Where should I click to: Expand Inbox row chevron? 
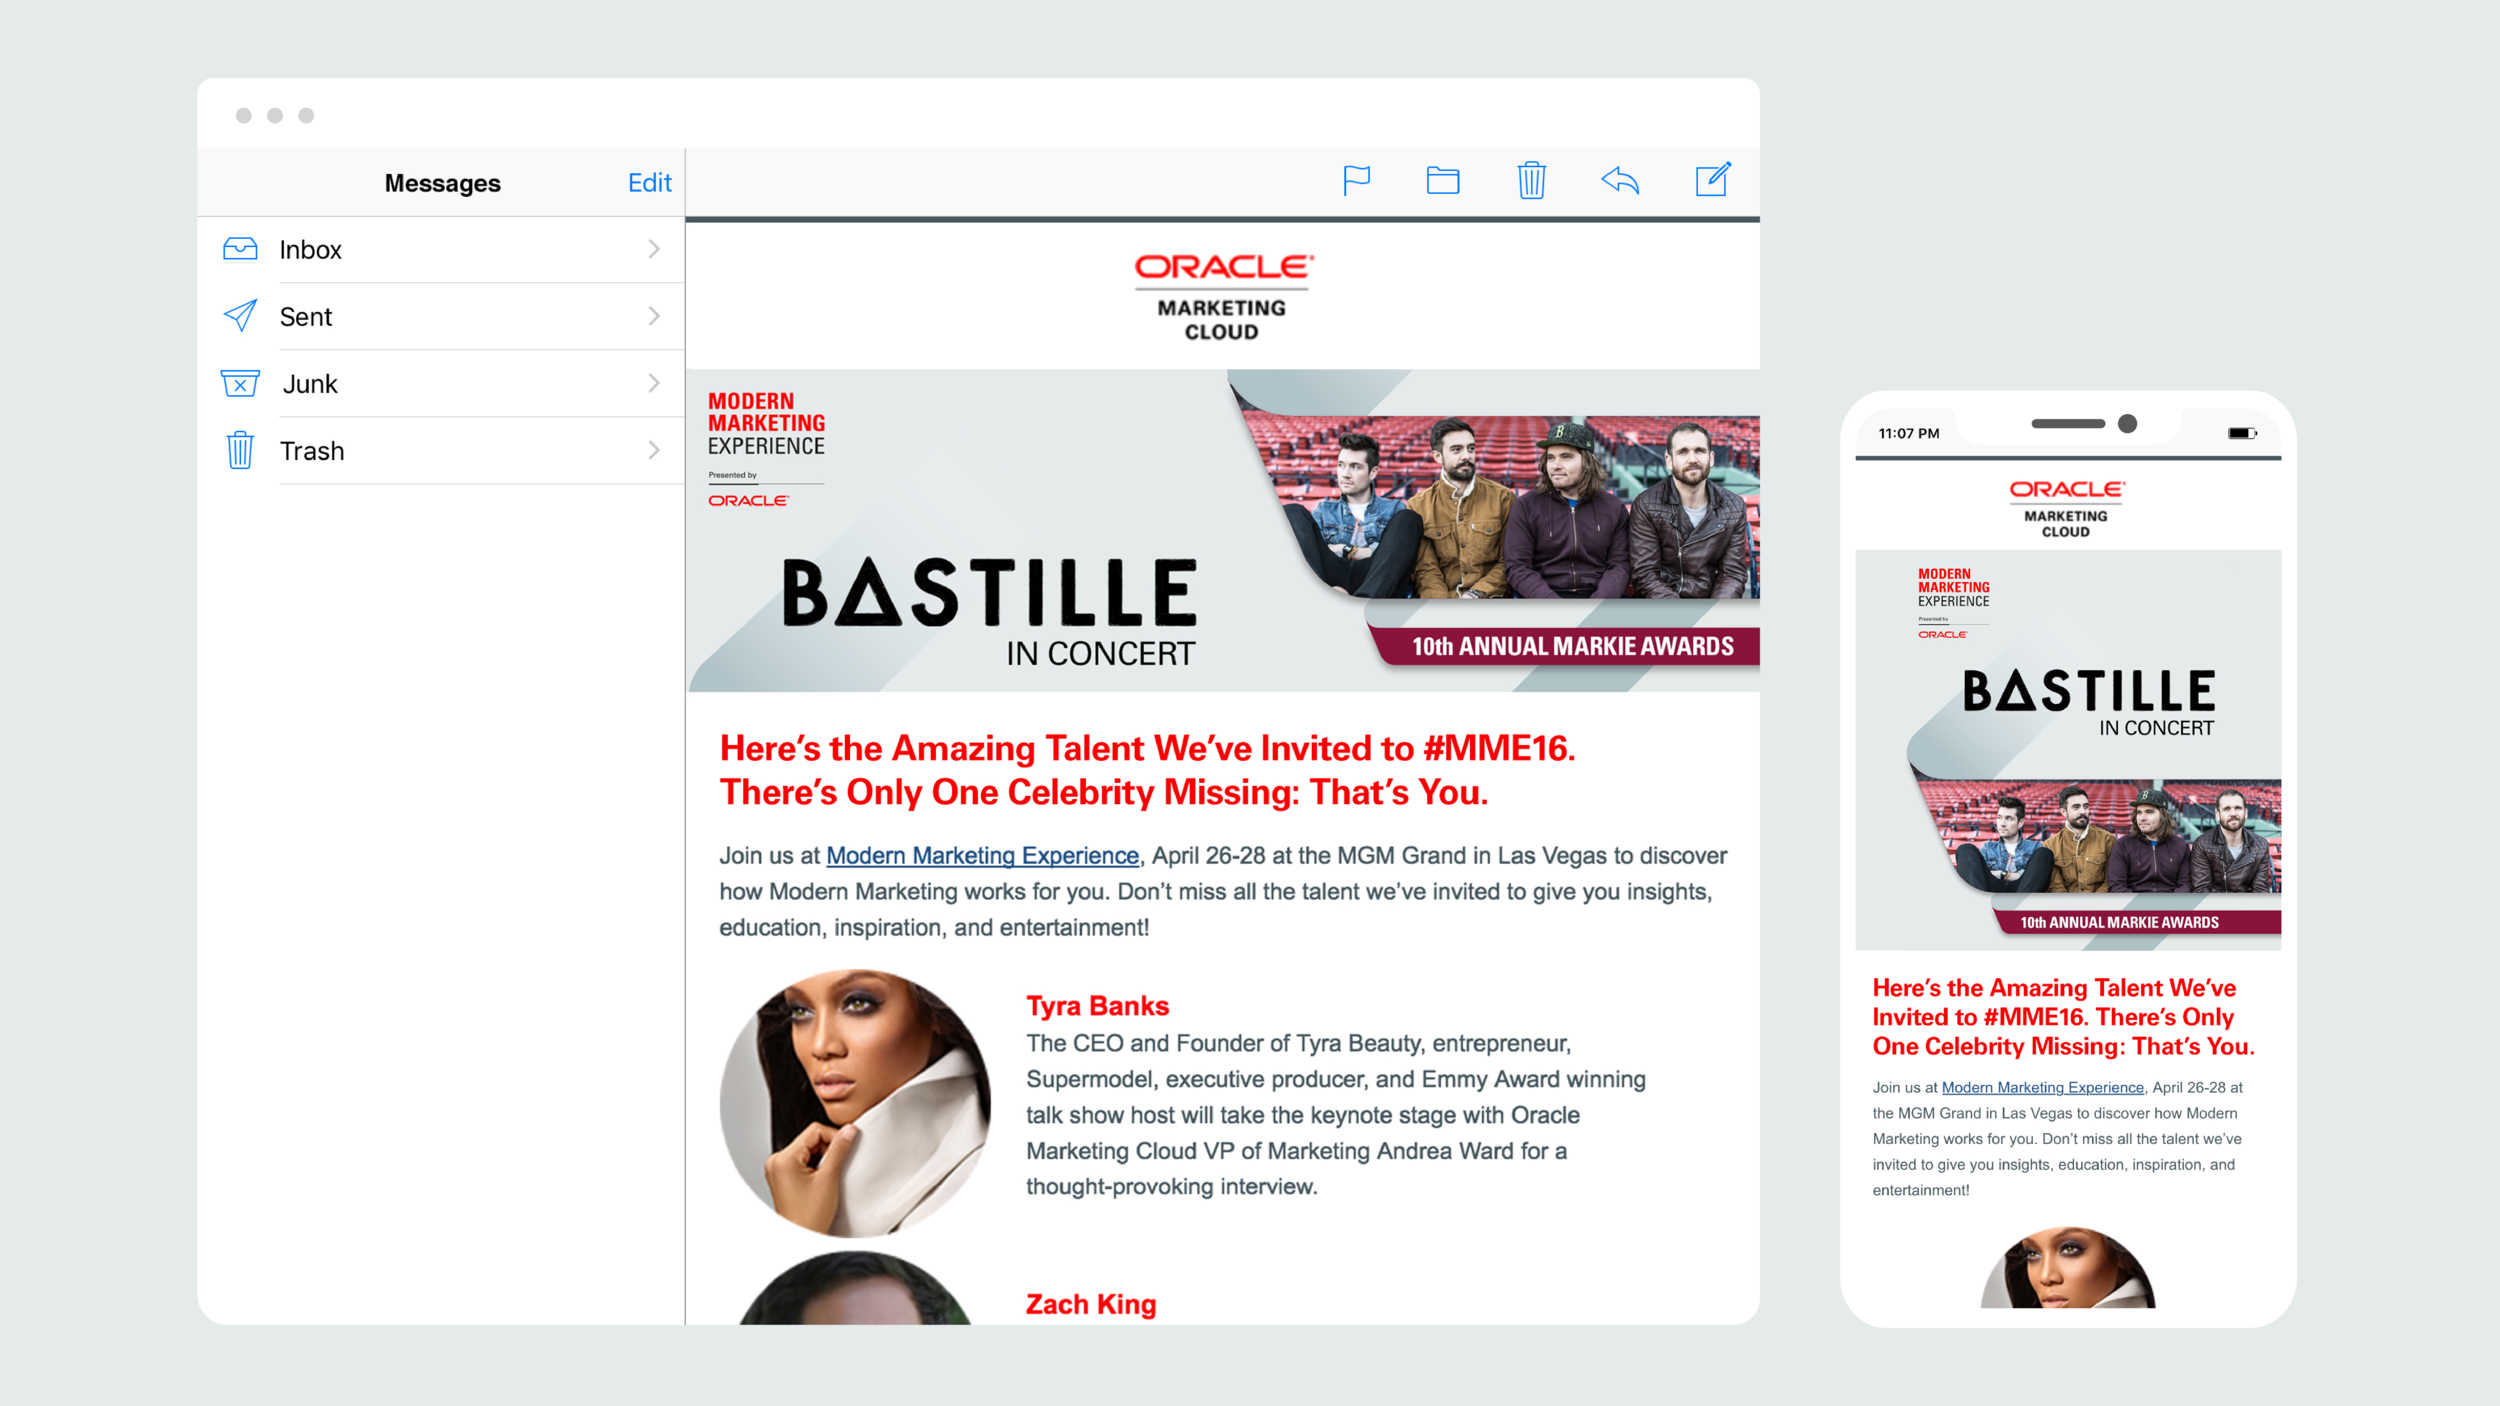point(654,249)
